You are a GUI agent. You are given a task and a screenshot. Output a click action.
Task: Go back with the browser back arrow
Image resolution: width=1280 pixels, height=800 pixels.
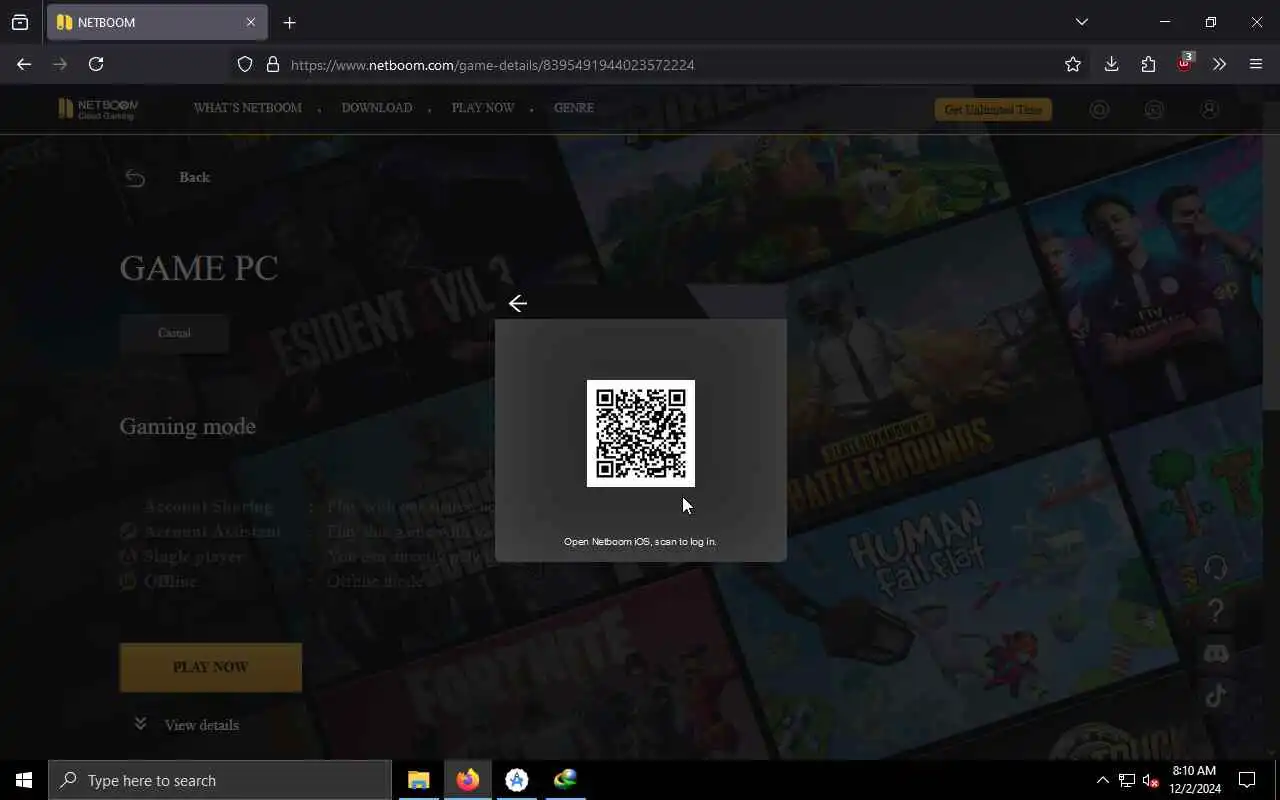(24, 64)
